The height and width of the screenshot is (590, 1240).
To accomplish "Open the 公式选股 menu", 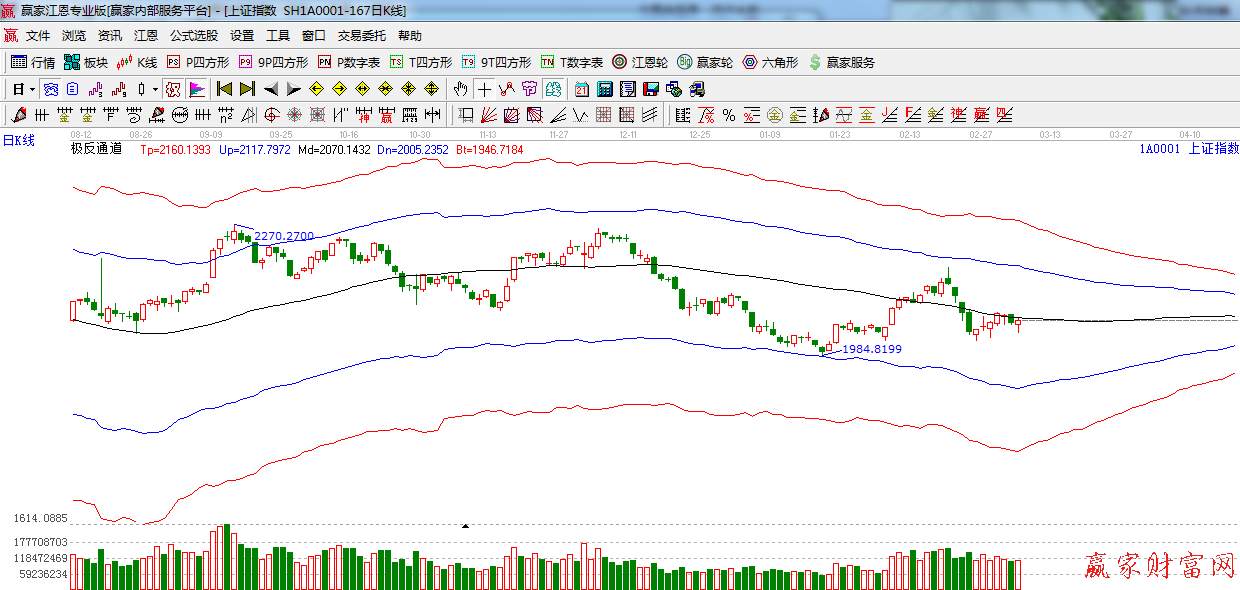I will click(193, 36).
